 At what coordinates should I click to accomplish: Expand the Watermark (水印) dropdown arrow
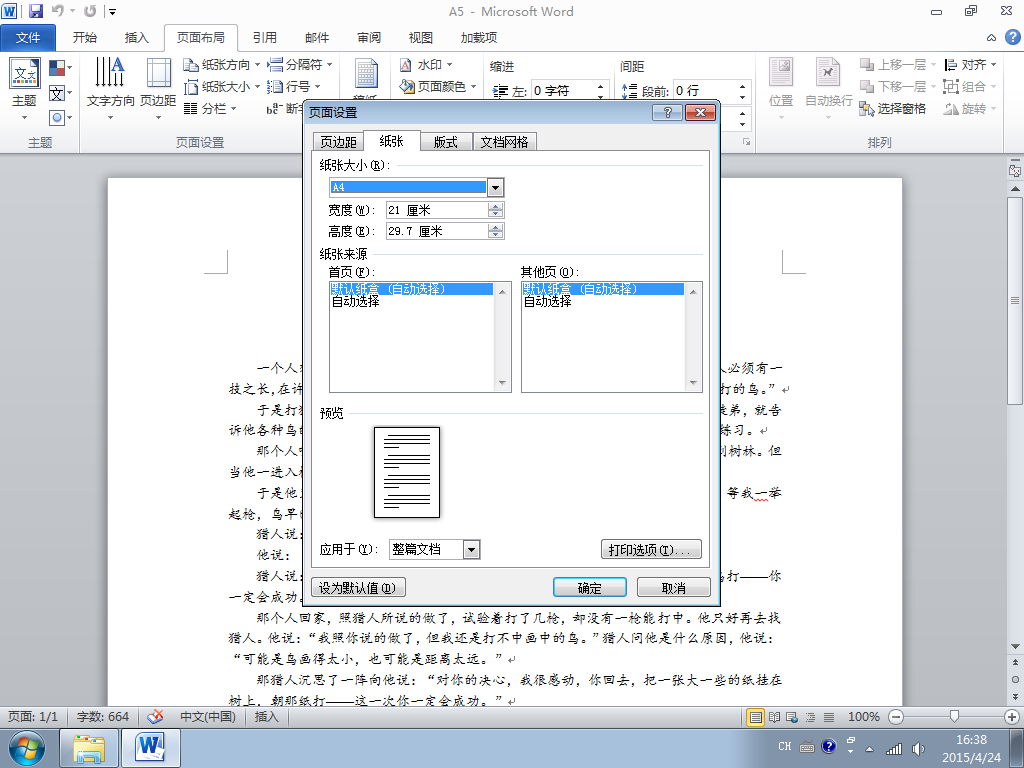[449, 65]
